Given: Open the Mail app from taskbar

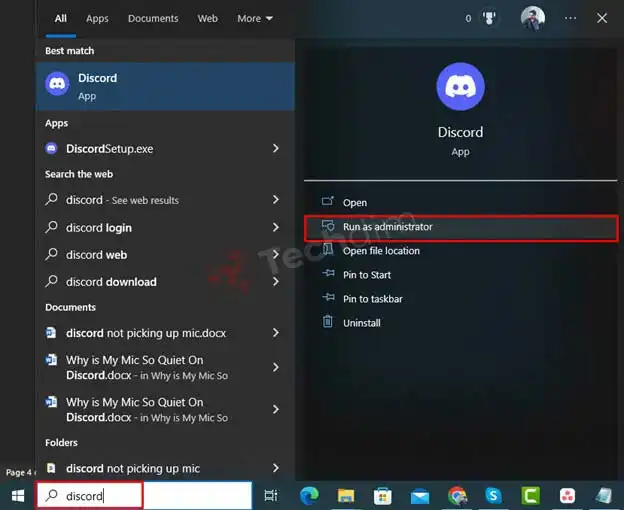Looking at the screenshot, I should click(420, 496).
